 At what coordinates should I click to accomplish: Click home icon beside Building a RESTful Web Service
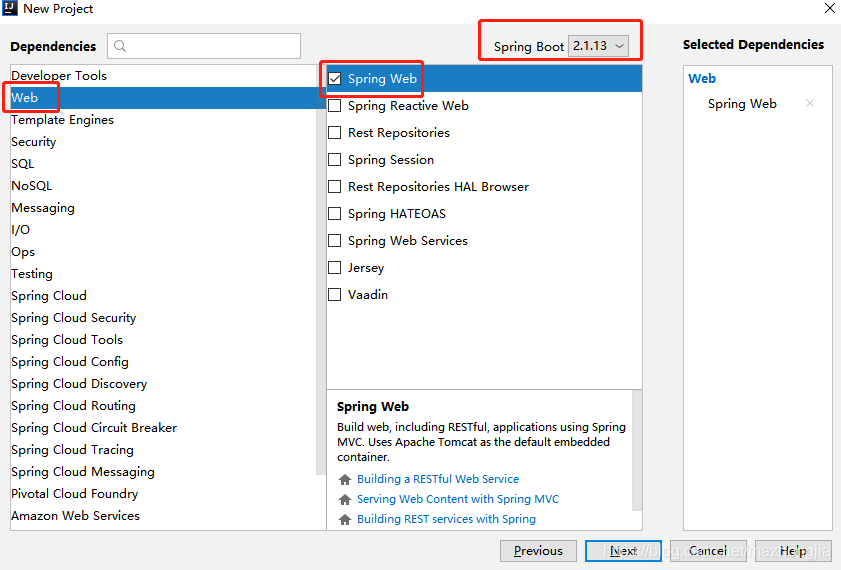345,479
